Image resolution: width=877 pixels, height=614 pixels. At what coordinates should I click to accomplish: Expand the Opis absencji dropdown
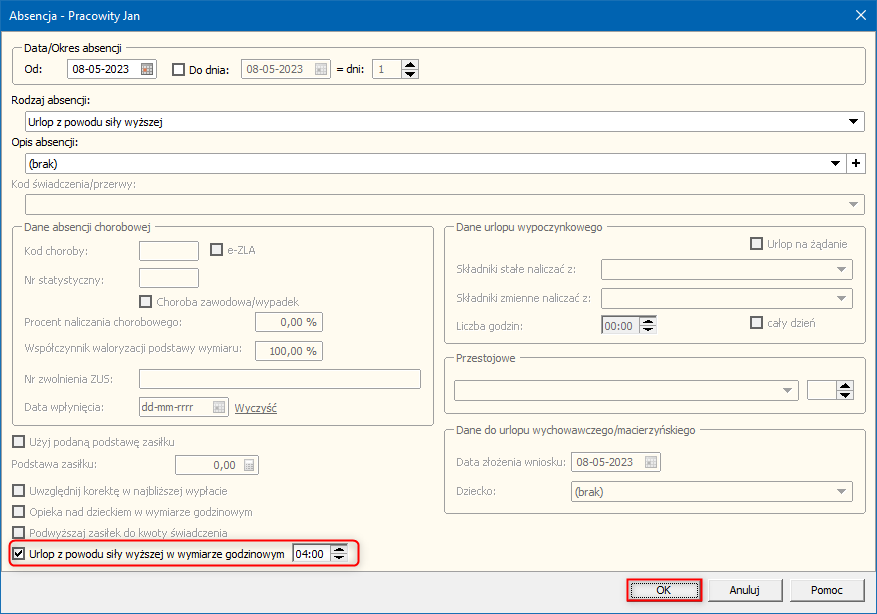coord(835,163)
